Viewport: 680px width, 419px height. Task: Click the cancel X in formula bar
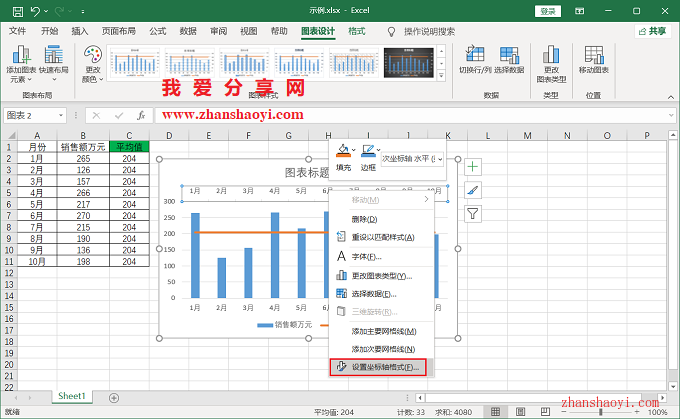pyautogui.click(x=96, y=115)
